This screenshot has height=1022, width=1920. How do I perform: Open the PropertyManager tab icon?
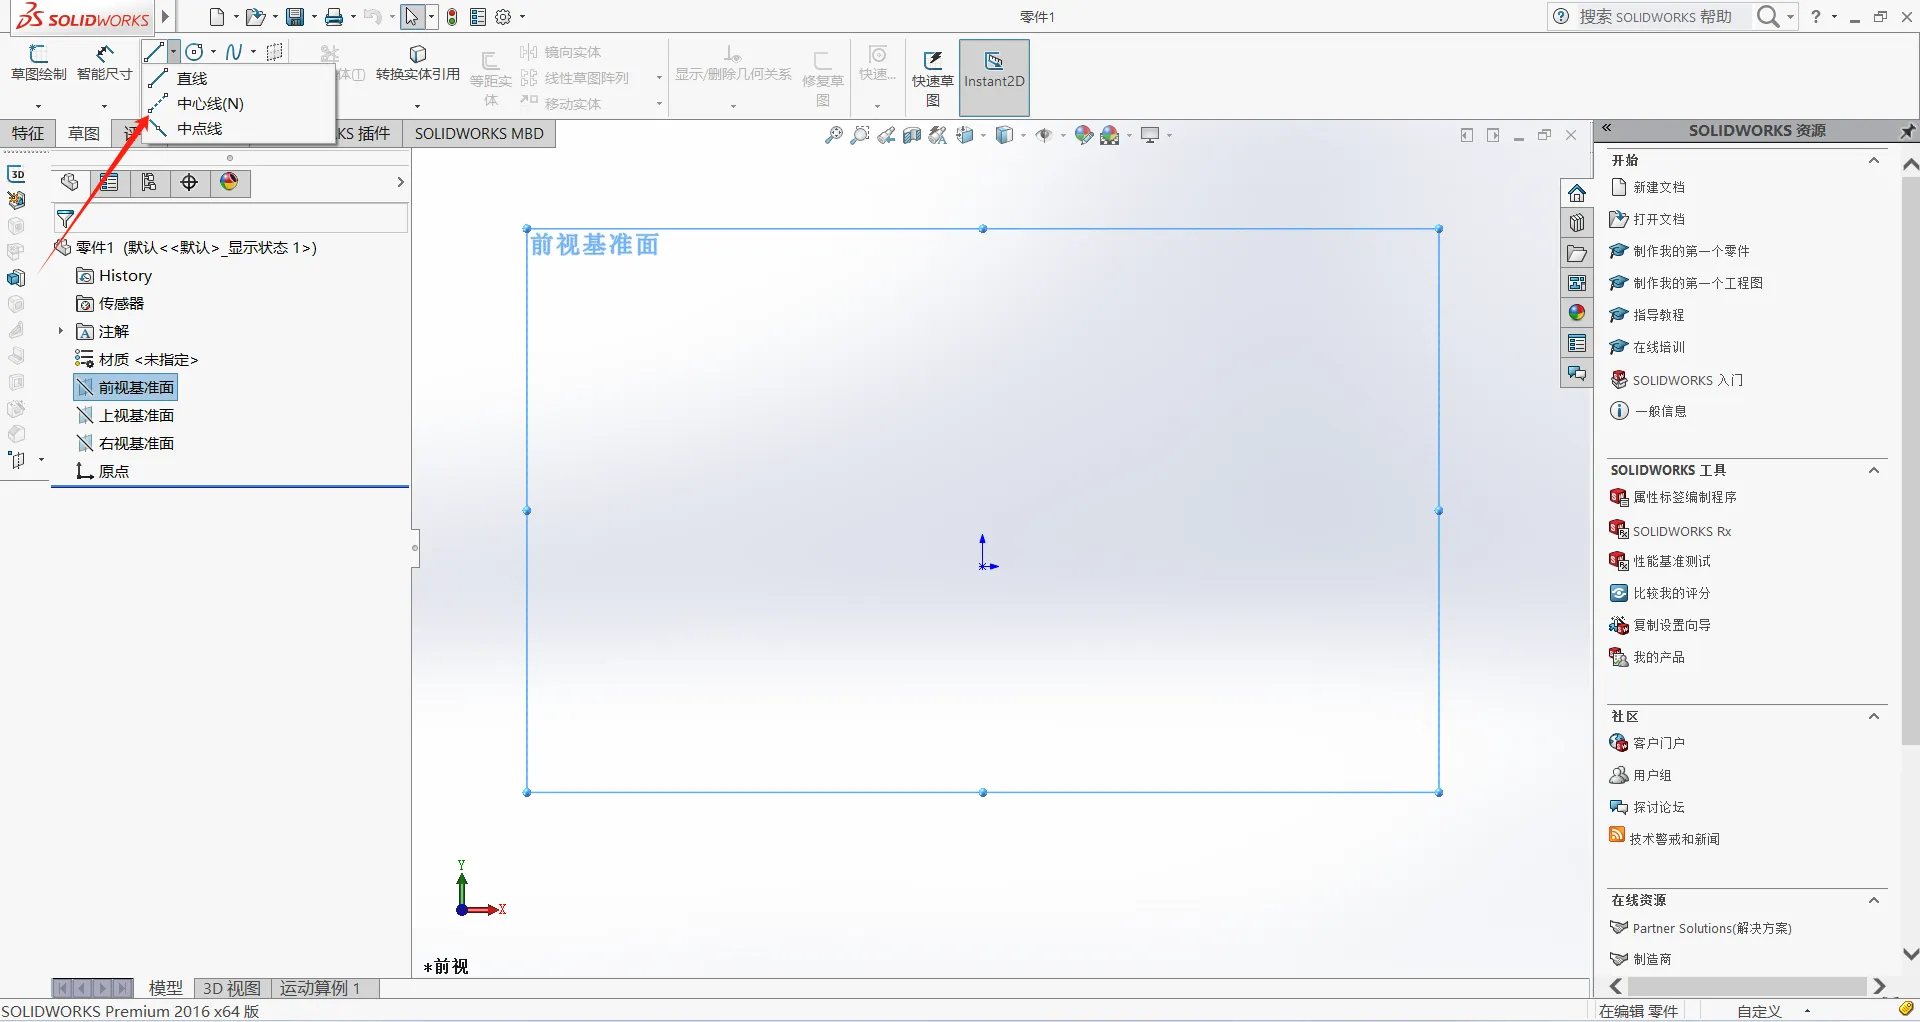click(109, 182)
